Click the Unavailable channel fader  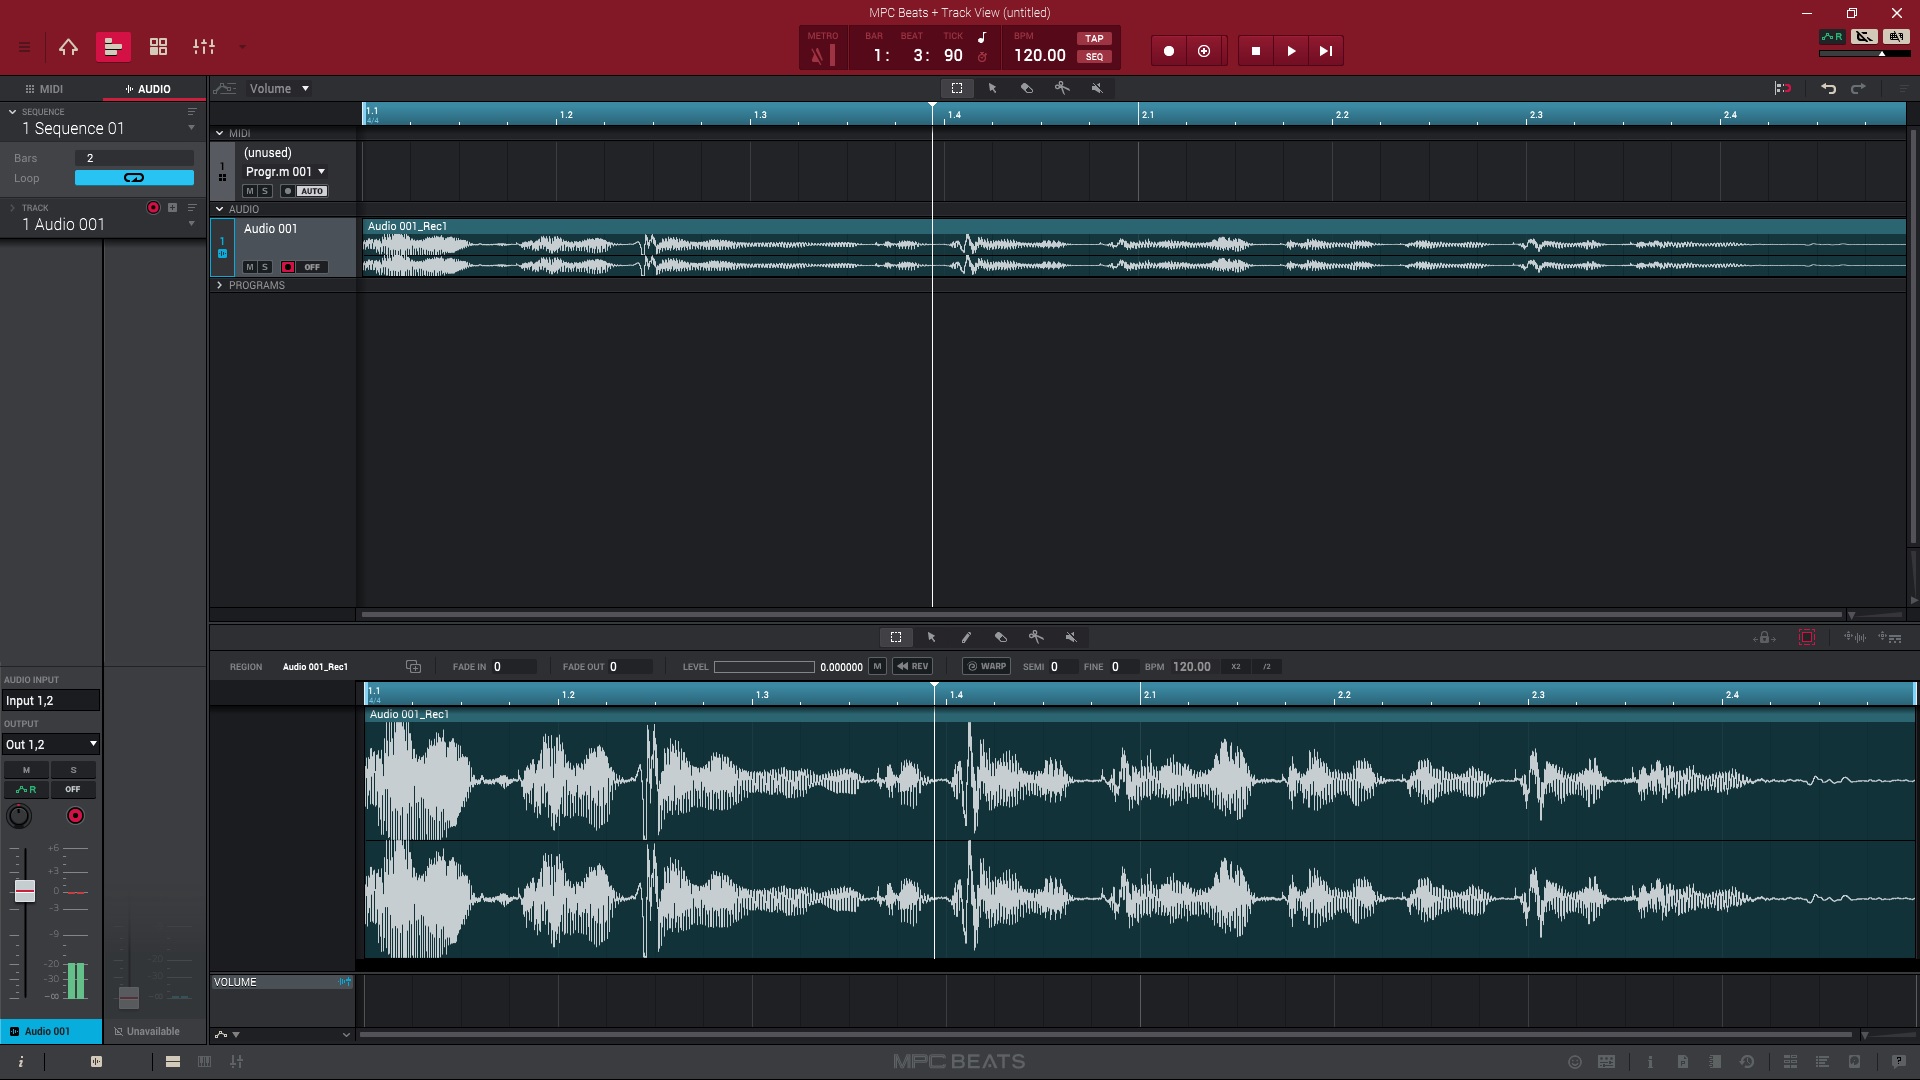[x=129, y=997]
